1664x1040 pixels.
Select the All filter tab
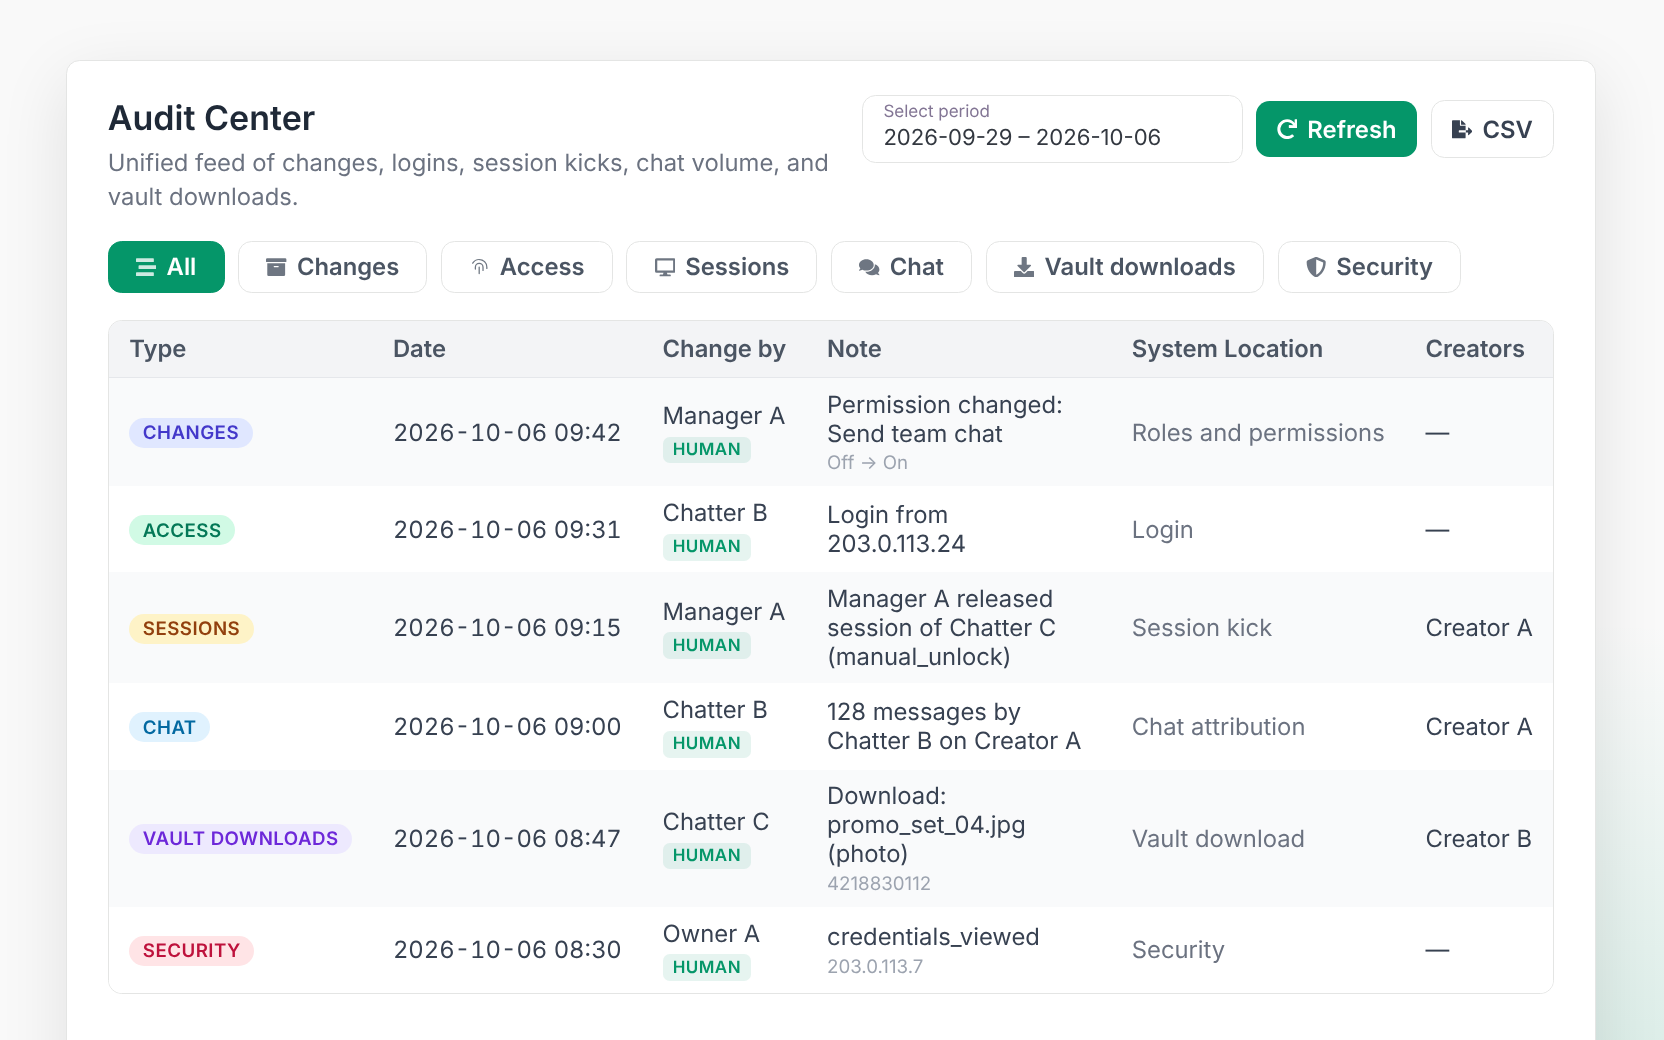click(x=166, y=267)
